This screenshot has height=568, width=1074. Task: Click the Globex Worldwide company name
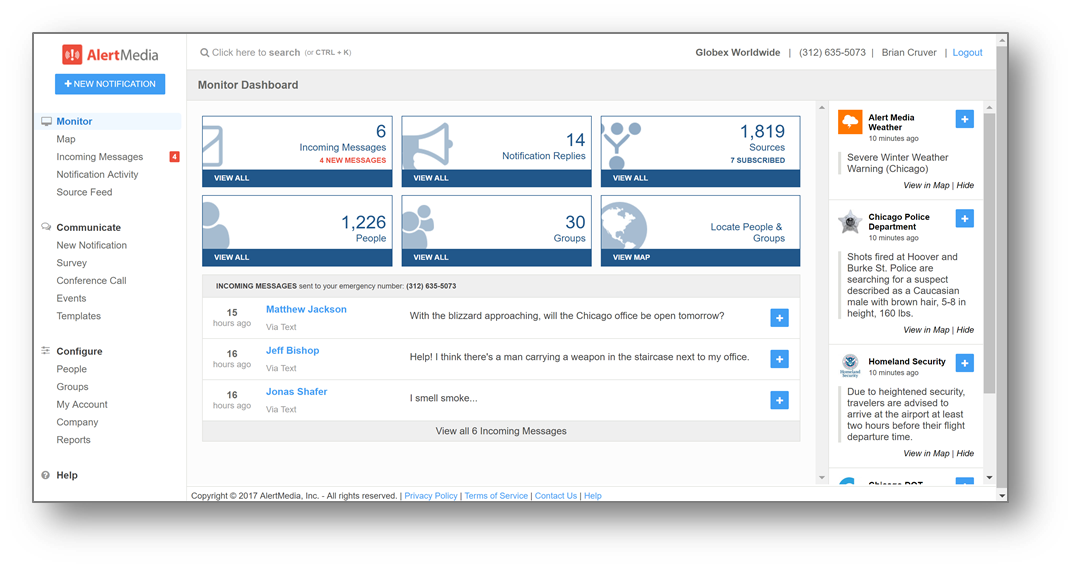coord(738,53)
